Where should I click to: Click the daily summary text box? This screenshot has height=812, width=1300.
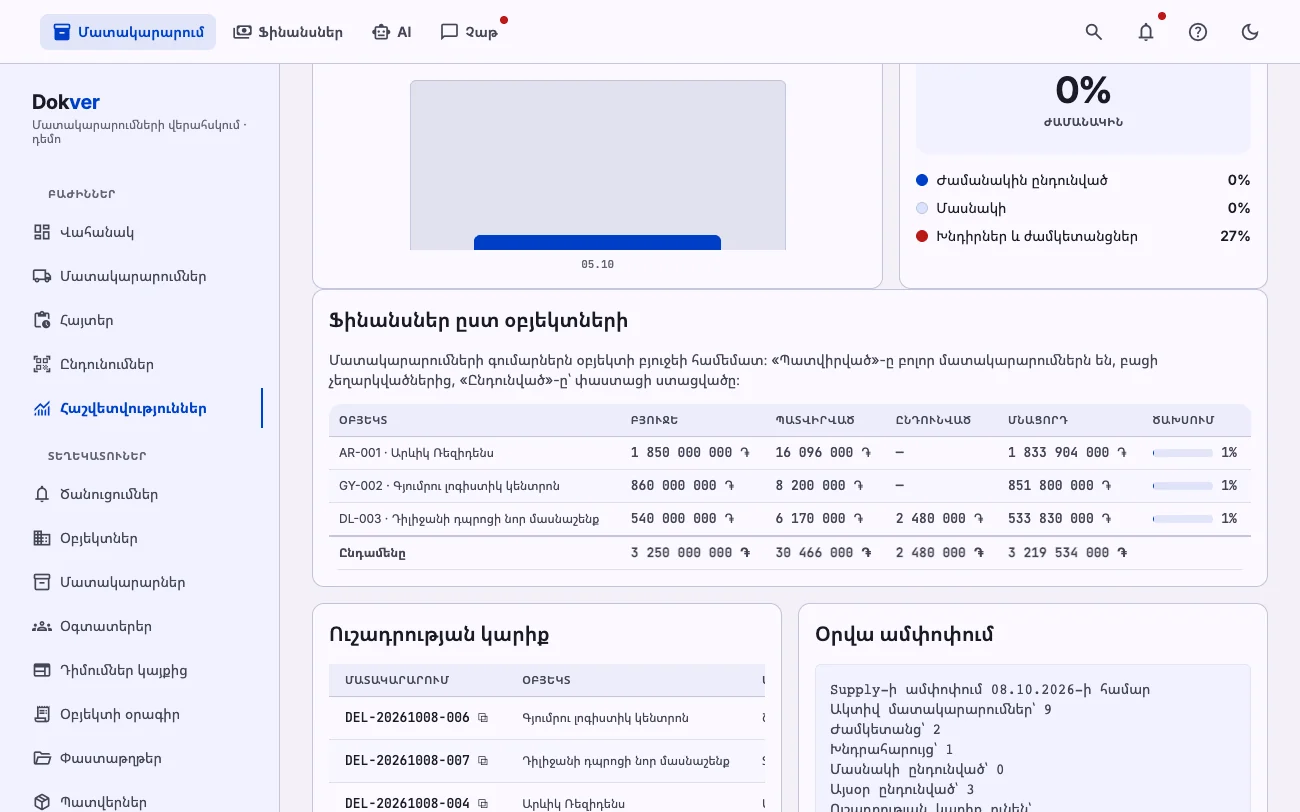tap(1033, 738)
